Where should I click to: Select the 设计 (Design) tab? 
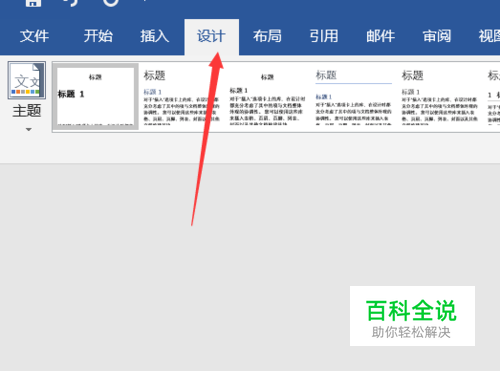pos(211,36)
